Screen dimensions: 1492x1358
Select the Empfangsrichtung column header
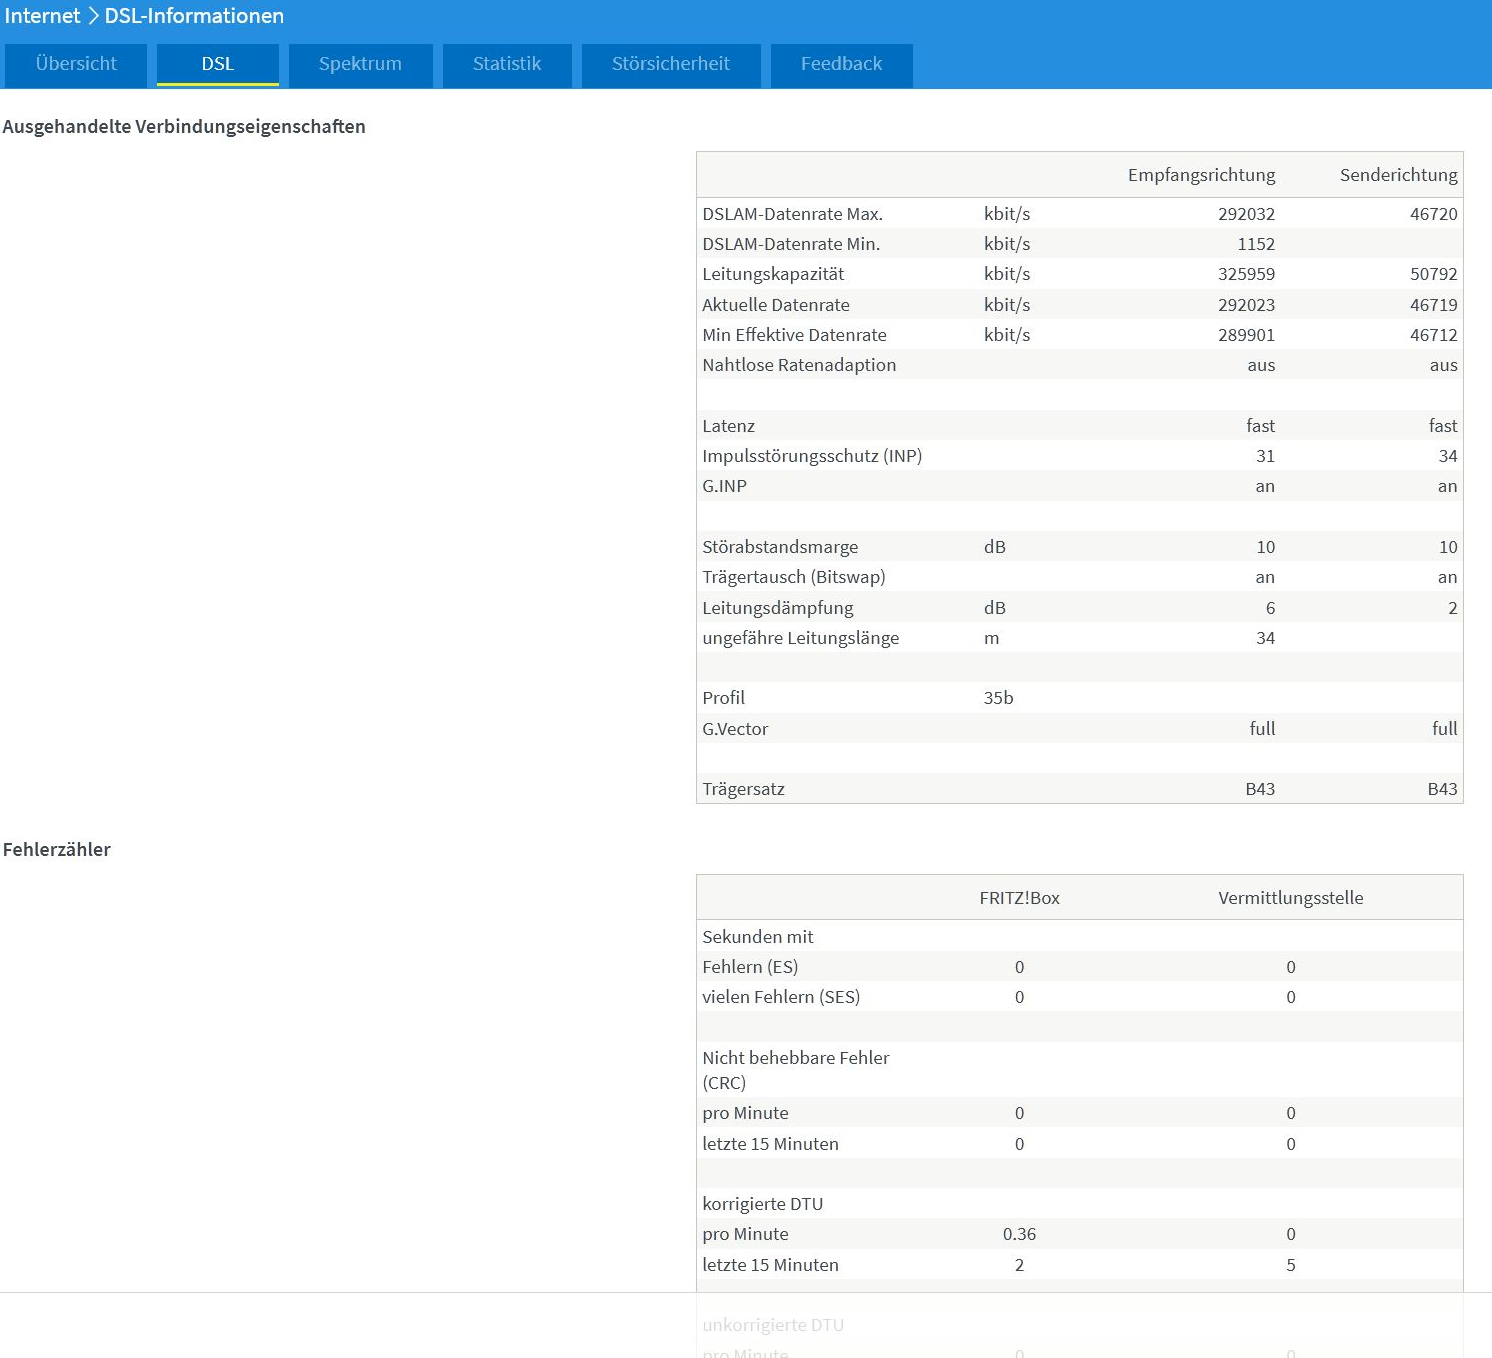1202,175
